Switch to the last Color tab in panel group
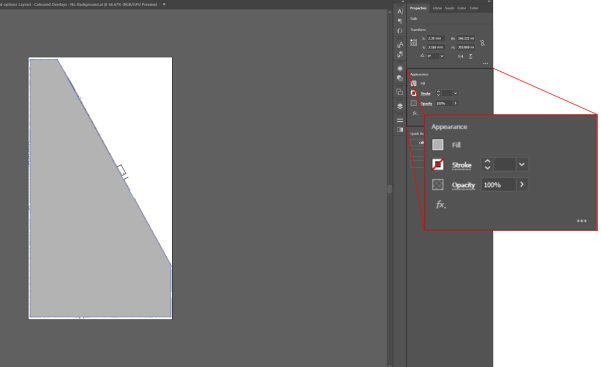Viewport: 601px width, 367px height. [474, 8]
